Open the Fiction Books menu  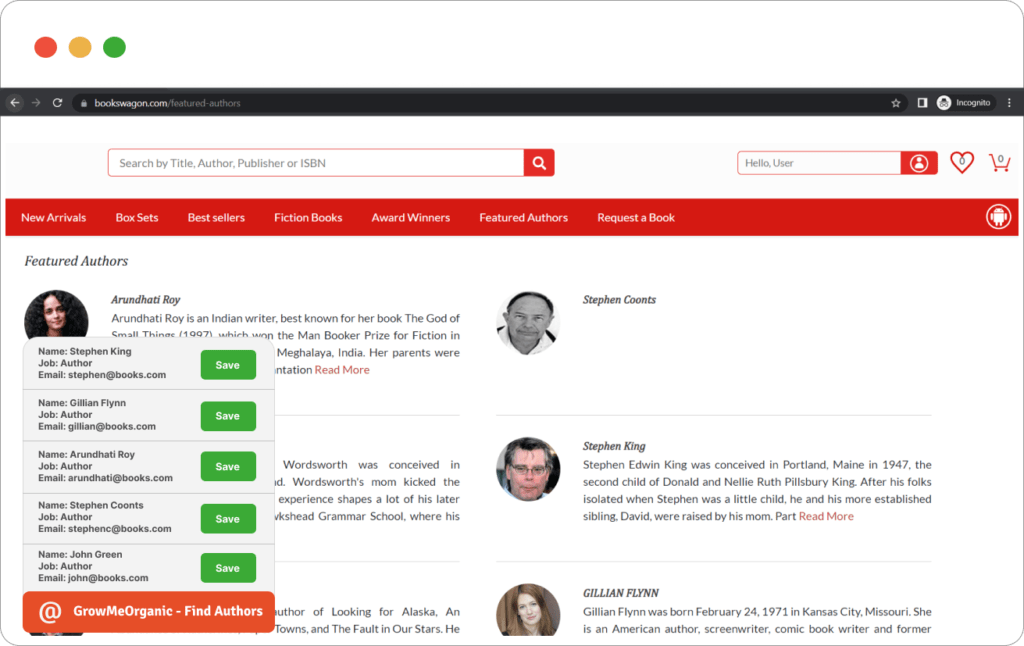308,218
